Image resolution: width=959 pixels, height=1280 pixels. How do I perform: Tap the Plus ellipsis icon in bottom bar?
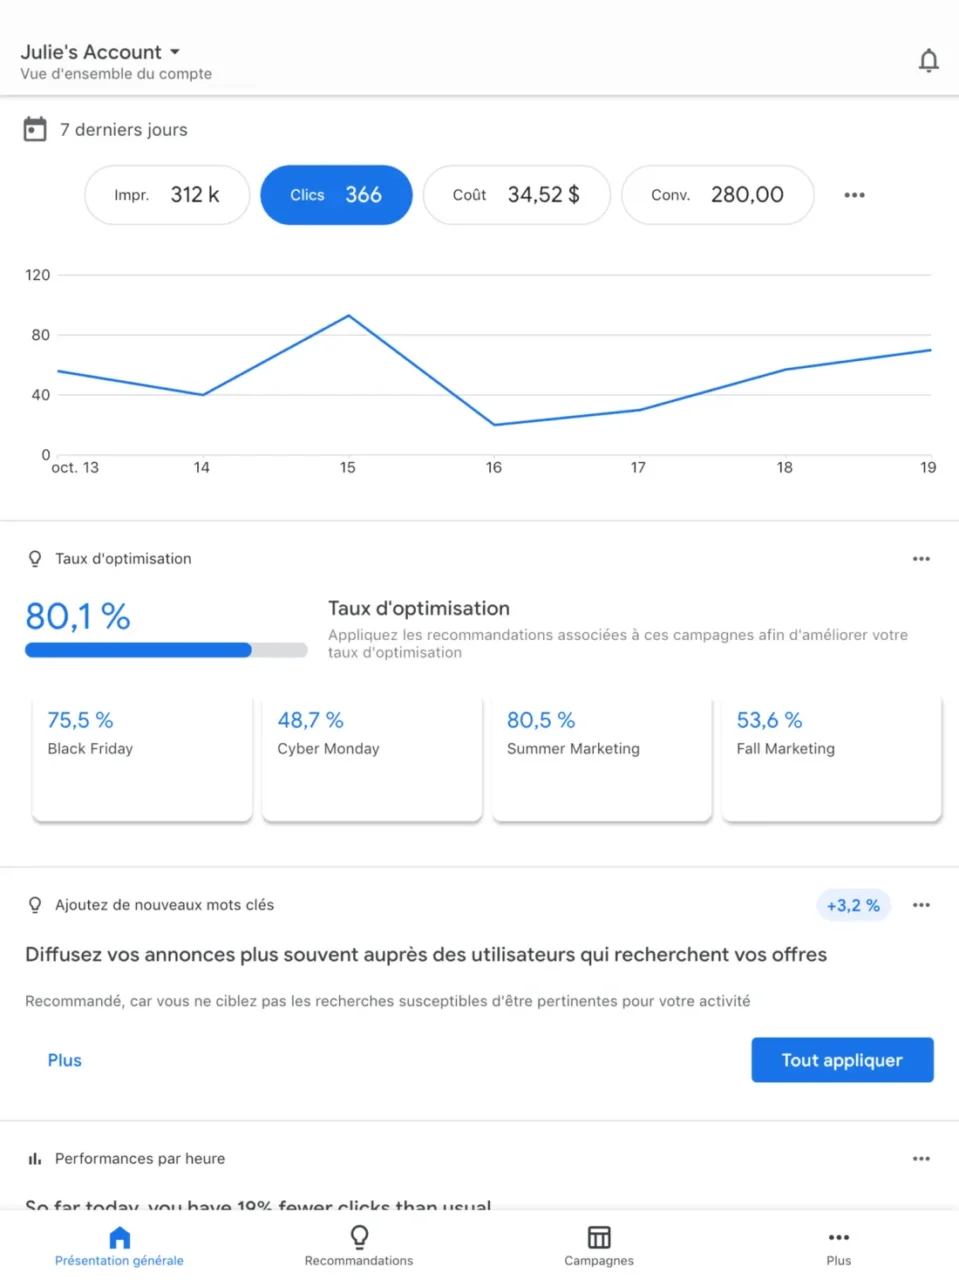(x=839, y=1237)
